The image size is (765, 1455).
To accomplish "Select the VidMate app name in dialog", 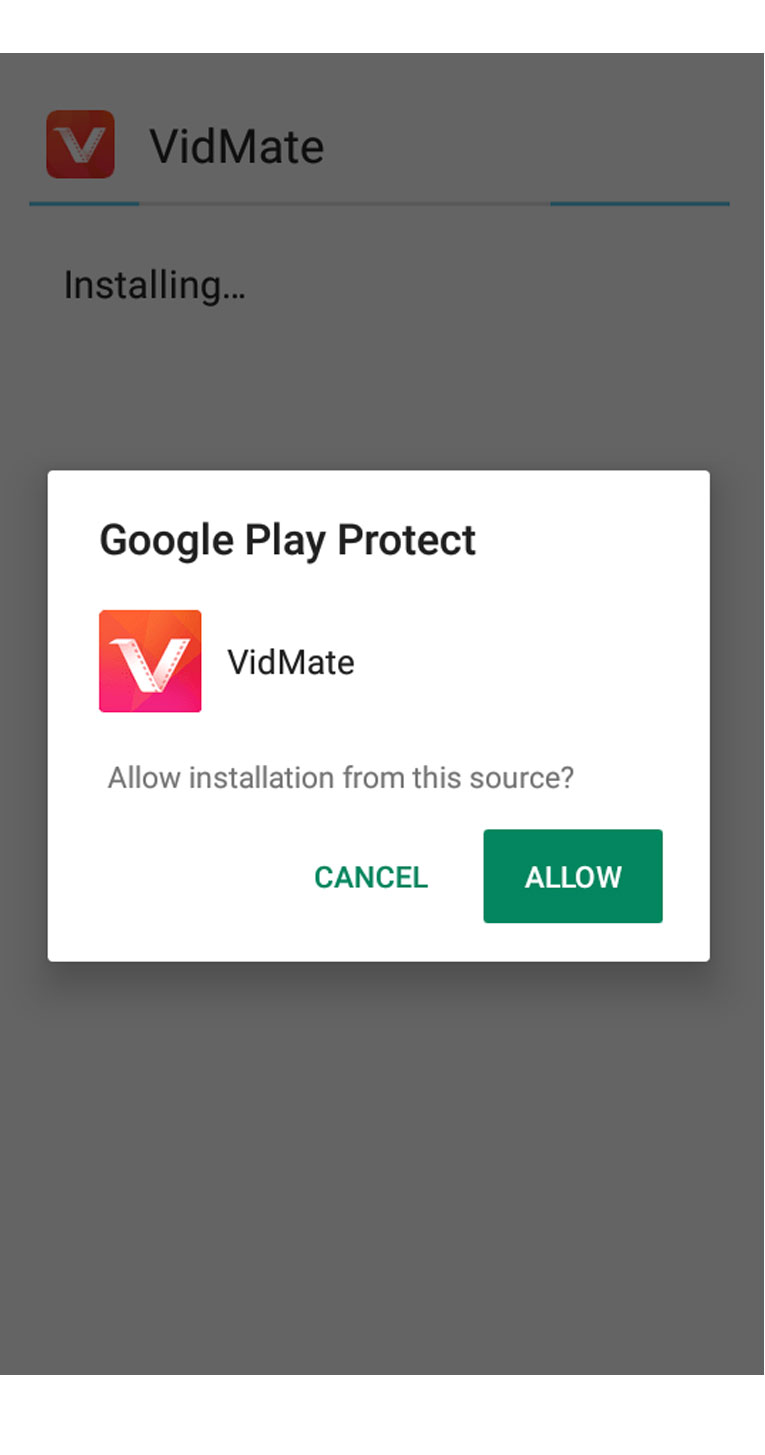I will (x=291, y=662).
